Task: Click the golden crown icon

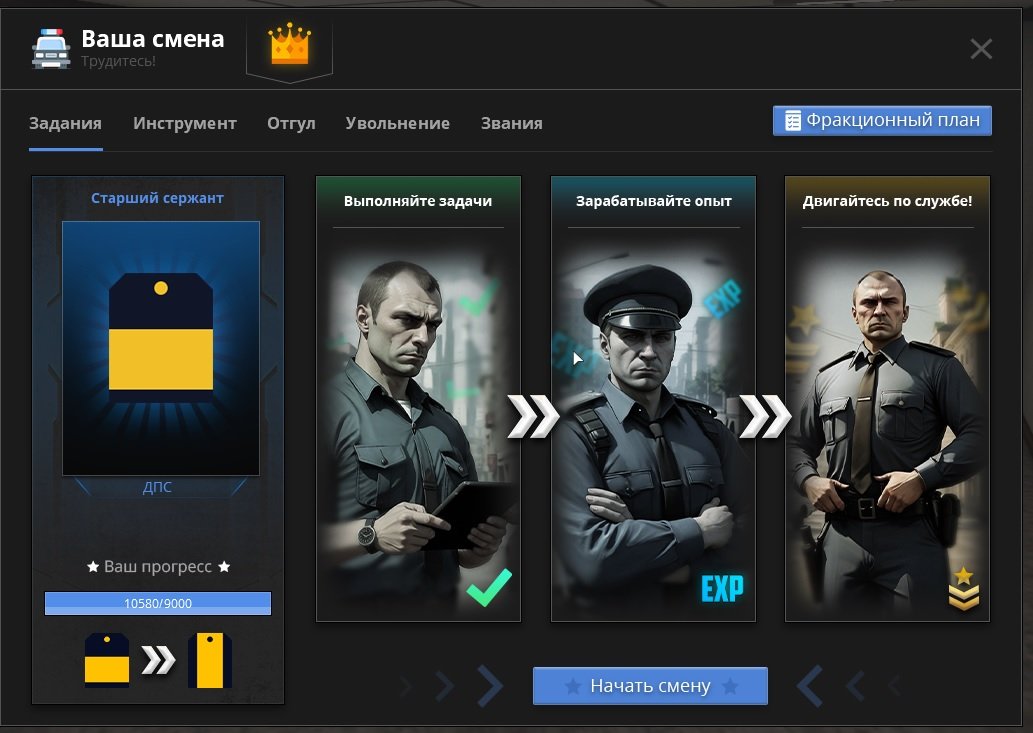Action: pyautogui.click(x=289, y=44)
